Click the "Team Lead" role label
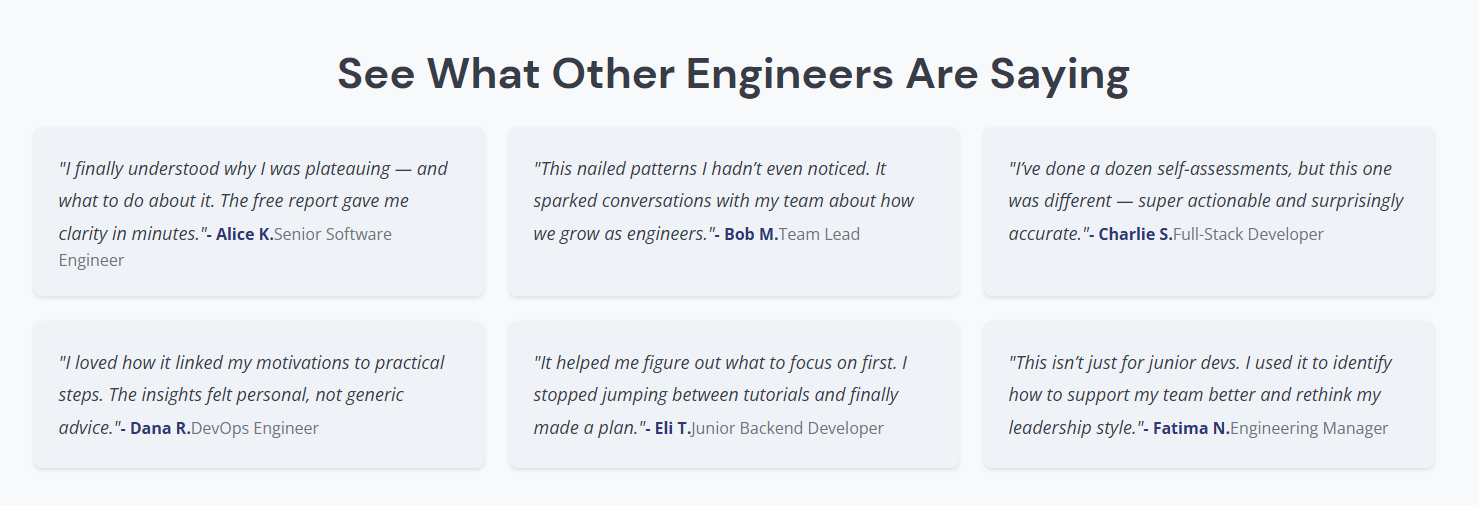 point(819,235)
